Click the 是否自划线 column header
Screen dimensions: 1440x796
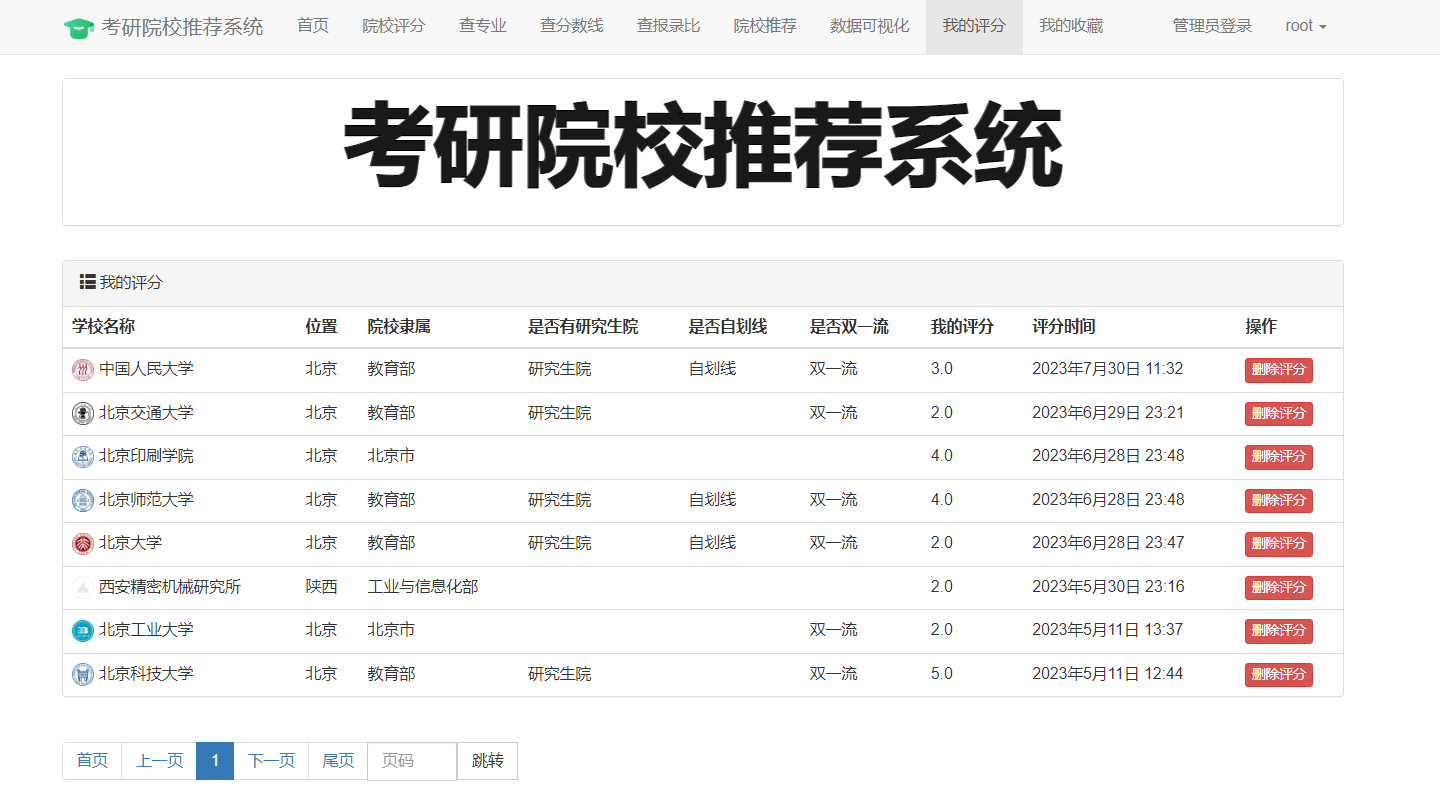(728, 327)
